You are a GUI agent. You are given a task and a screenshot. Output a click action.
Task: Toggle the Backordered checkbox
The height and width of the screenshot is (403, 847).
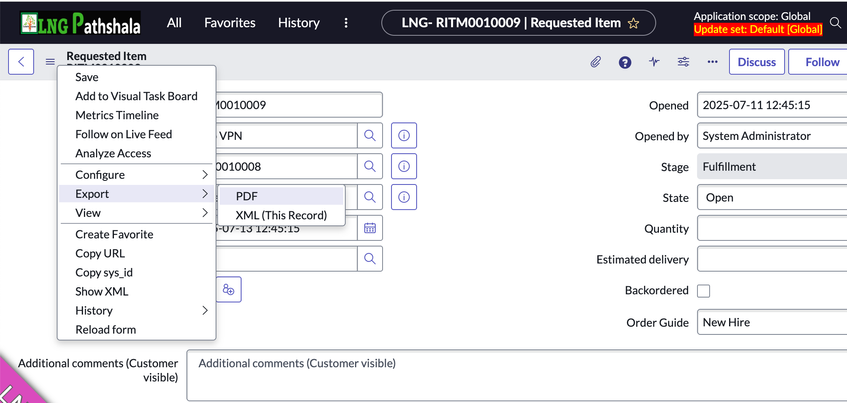click(x=703, y=291)
